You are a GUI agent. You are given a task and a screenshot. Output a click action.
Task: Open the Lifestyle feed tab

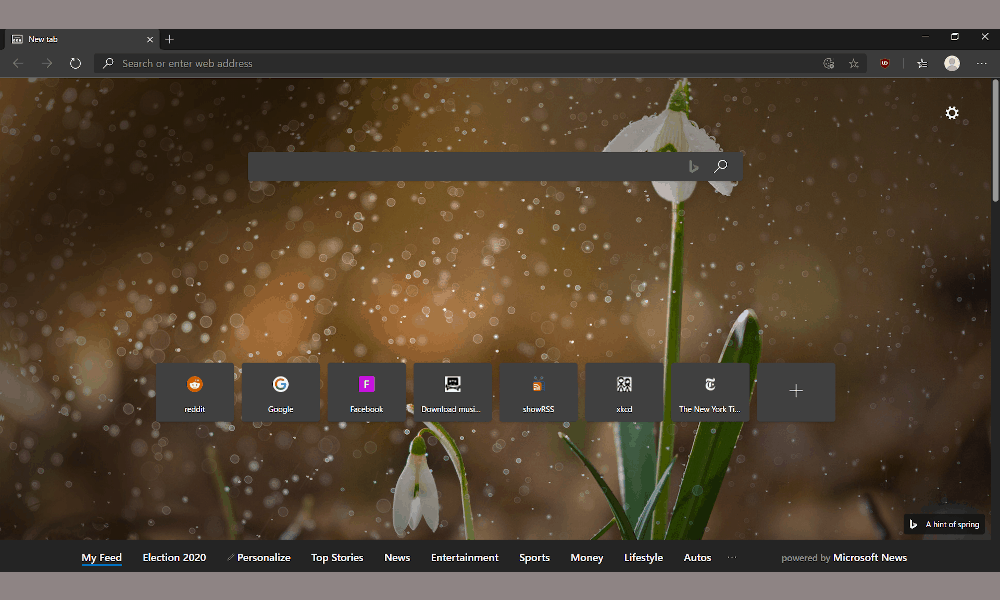coord(643,557)
